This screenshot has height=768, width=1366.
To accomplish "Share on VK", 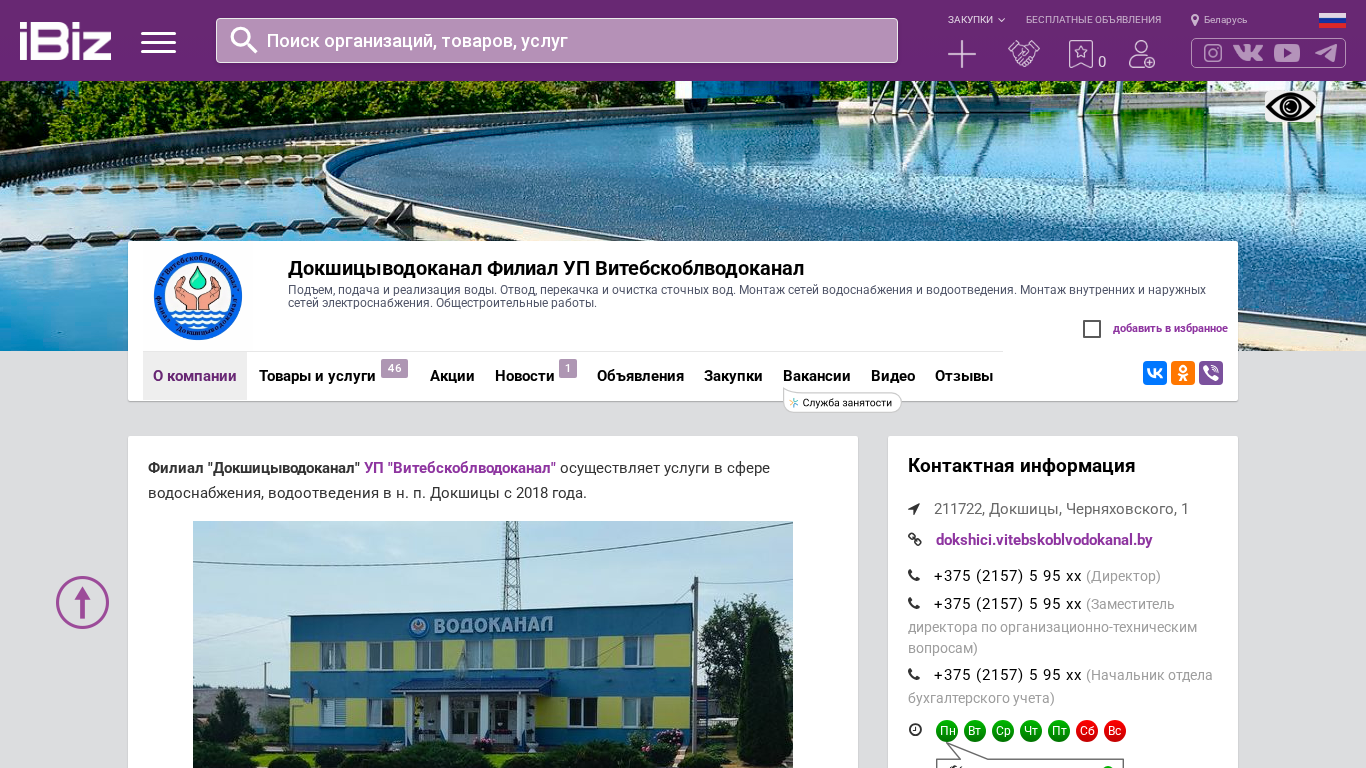I will 1155,373.
